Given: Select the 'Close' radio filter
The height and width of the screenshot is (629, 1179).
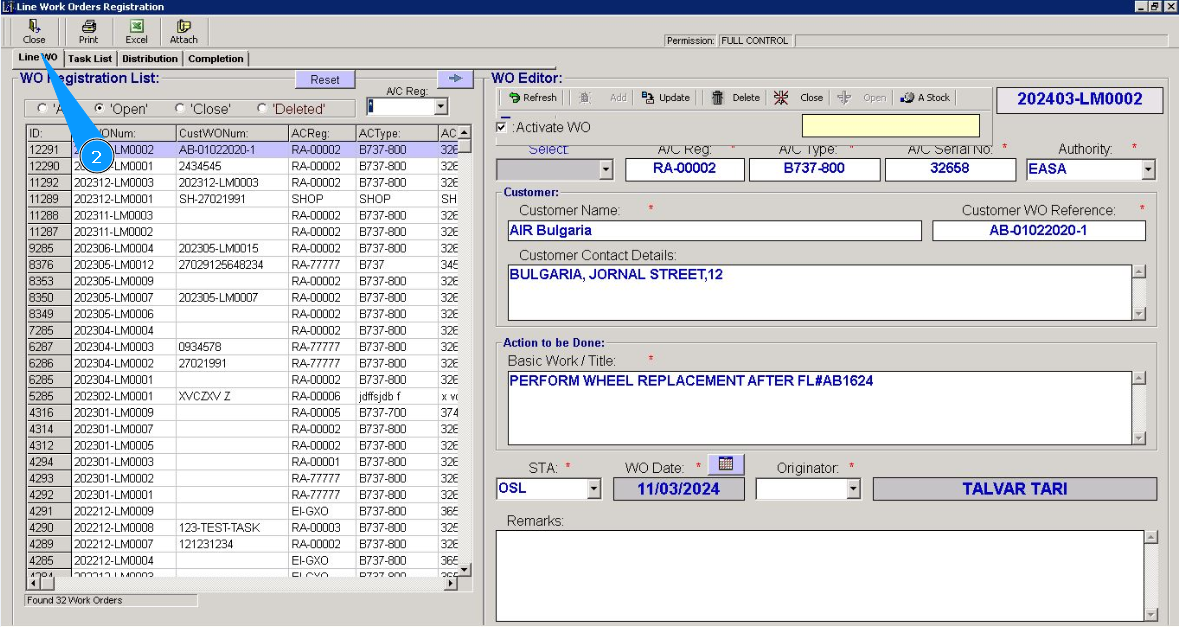Looking at the screenshot, I should [180, 109].
